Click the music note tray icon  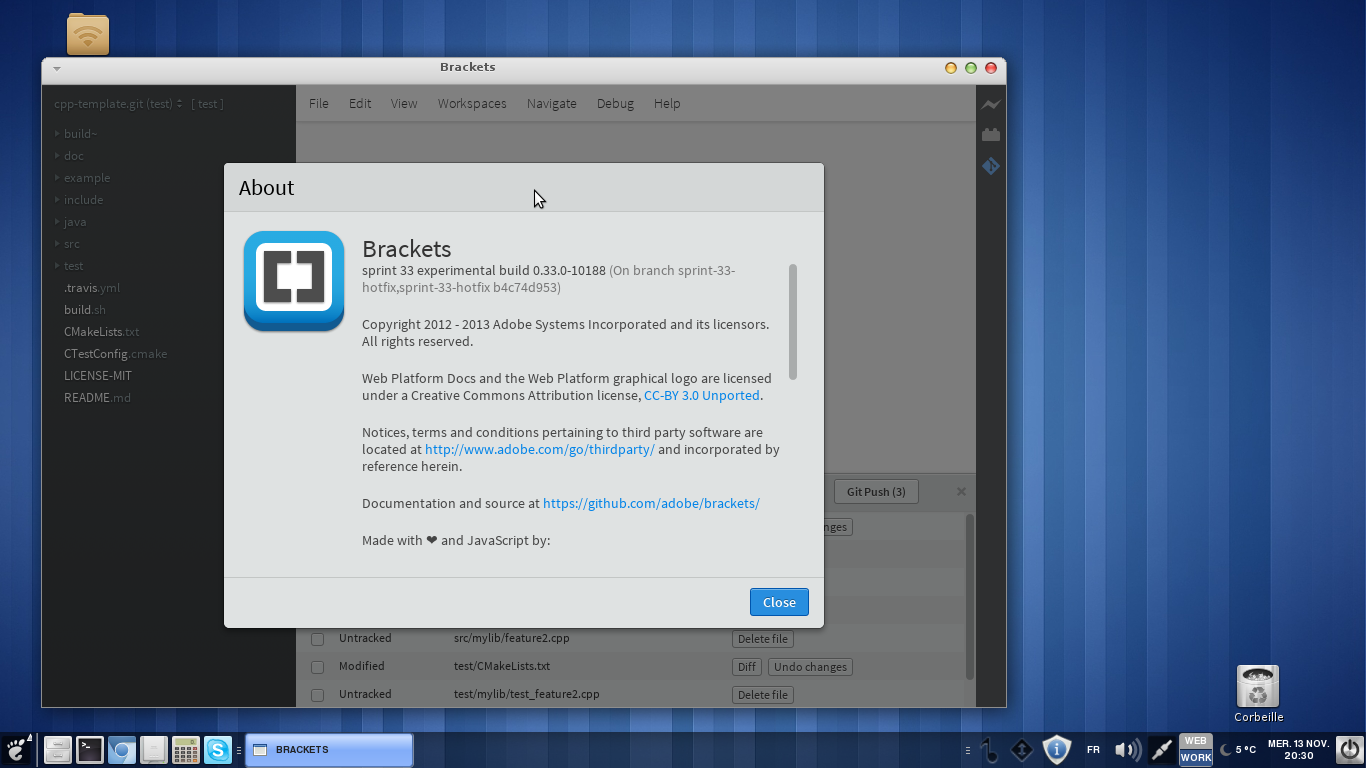pyautogui.click(x=989, y=749)
